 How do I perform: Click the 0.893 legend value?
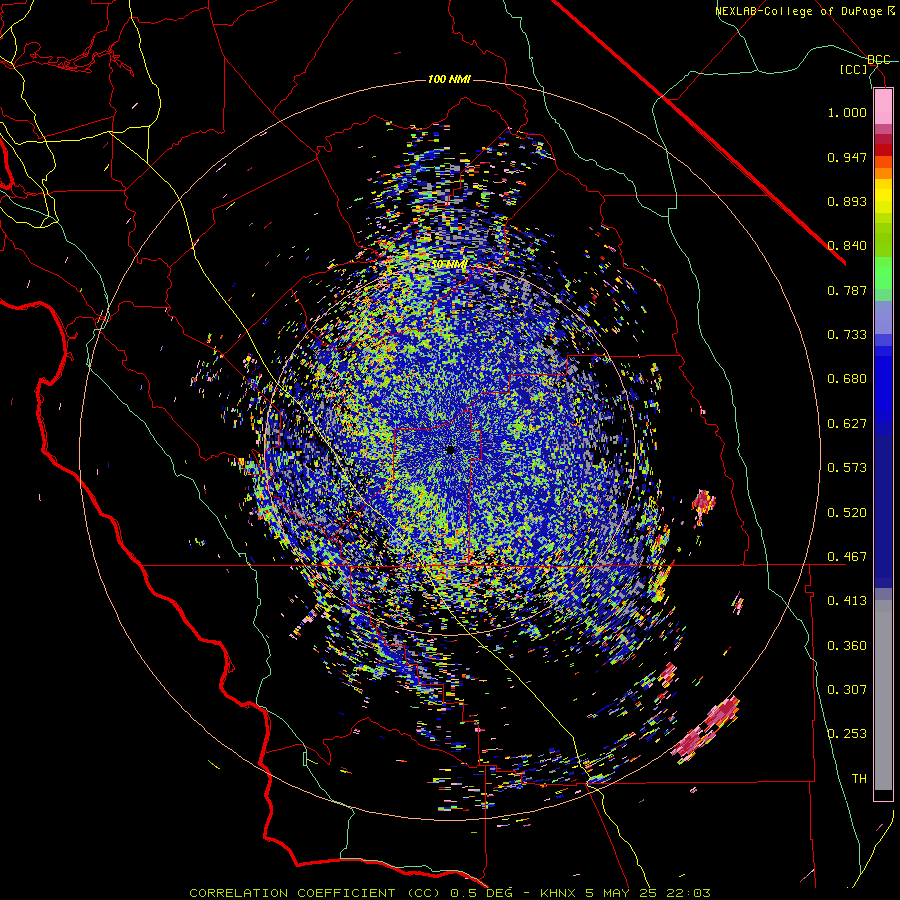pos(847,201)
